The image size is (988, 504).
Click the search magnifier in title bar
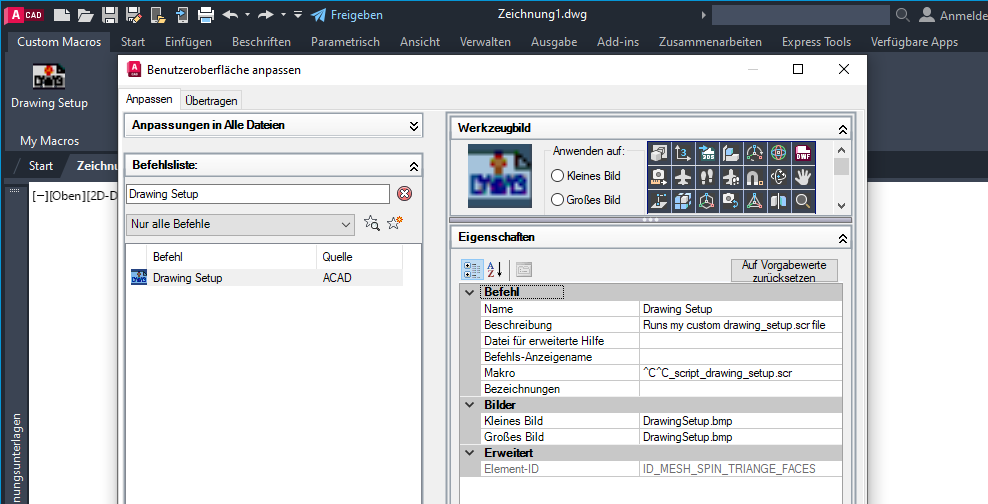tap(902, 14)
